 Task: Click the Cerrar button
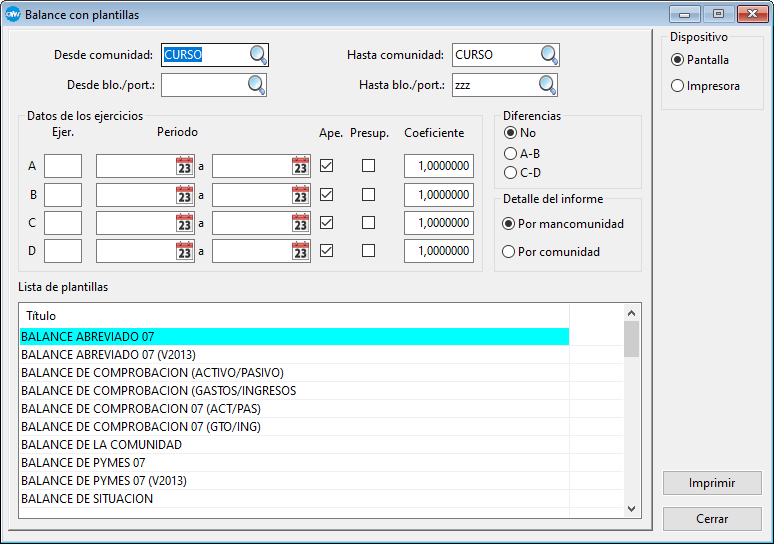pos(712,519)
